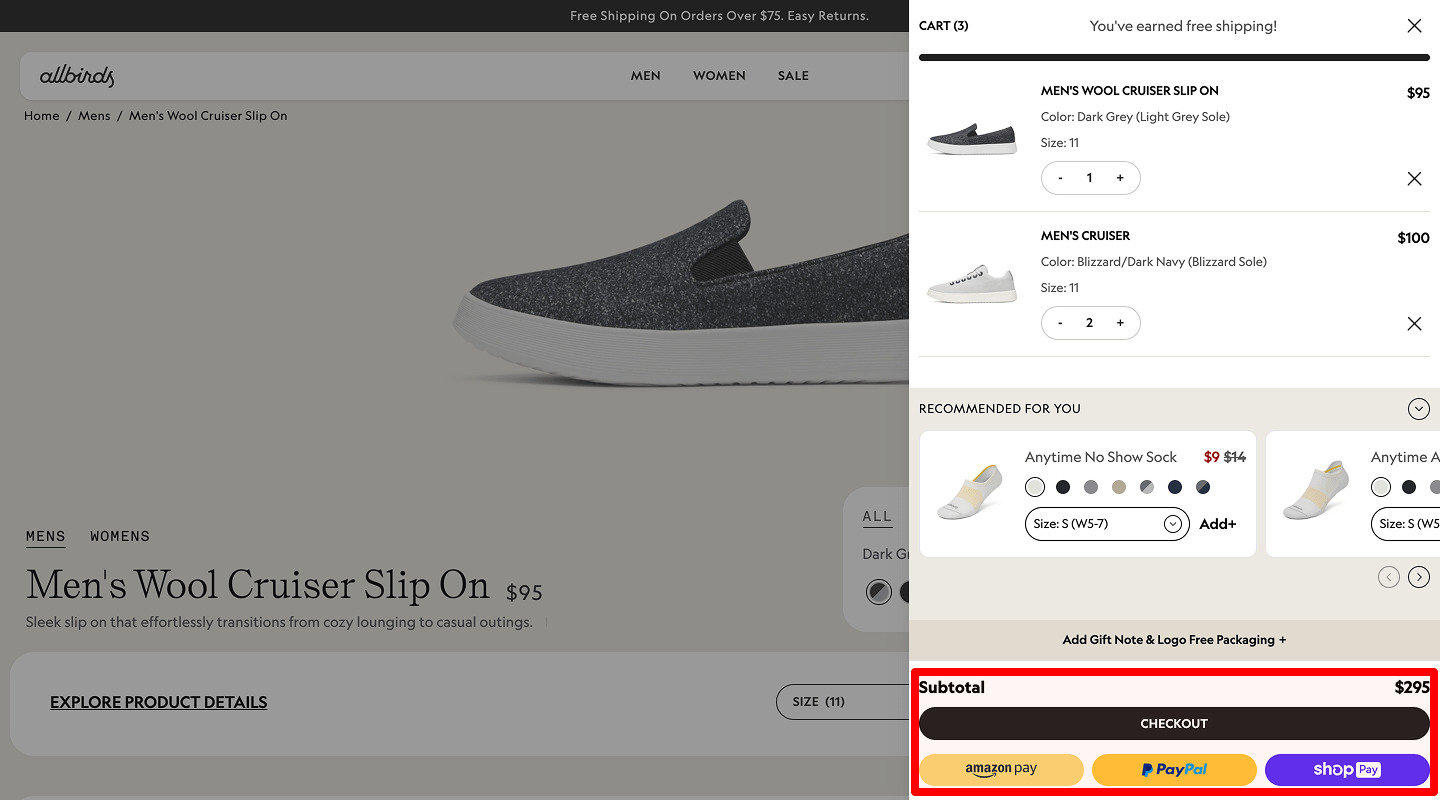This screenshot has width=1440, height=800.
Task: Open Men's Cruiser product thumbnail in cart
Action: point(971,284)
